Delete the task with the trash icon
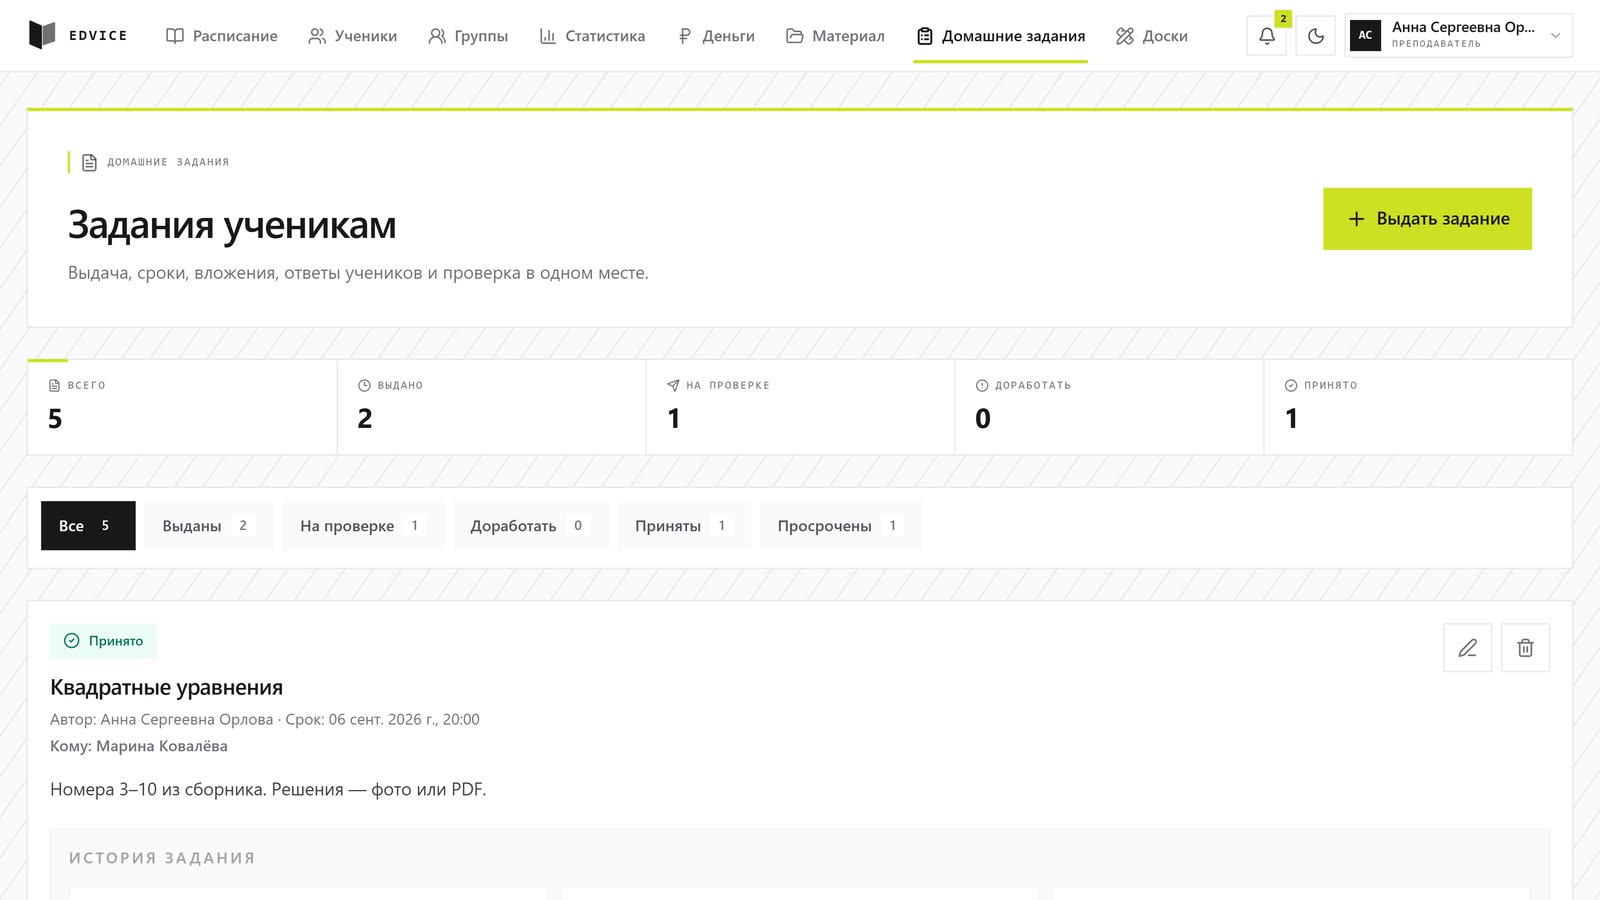Viewport: 1600px width, 900px height. (1526, 648)
